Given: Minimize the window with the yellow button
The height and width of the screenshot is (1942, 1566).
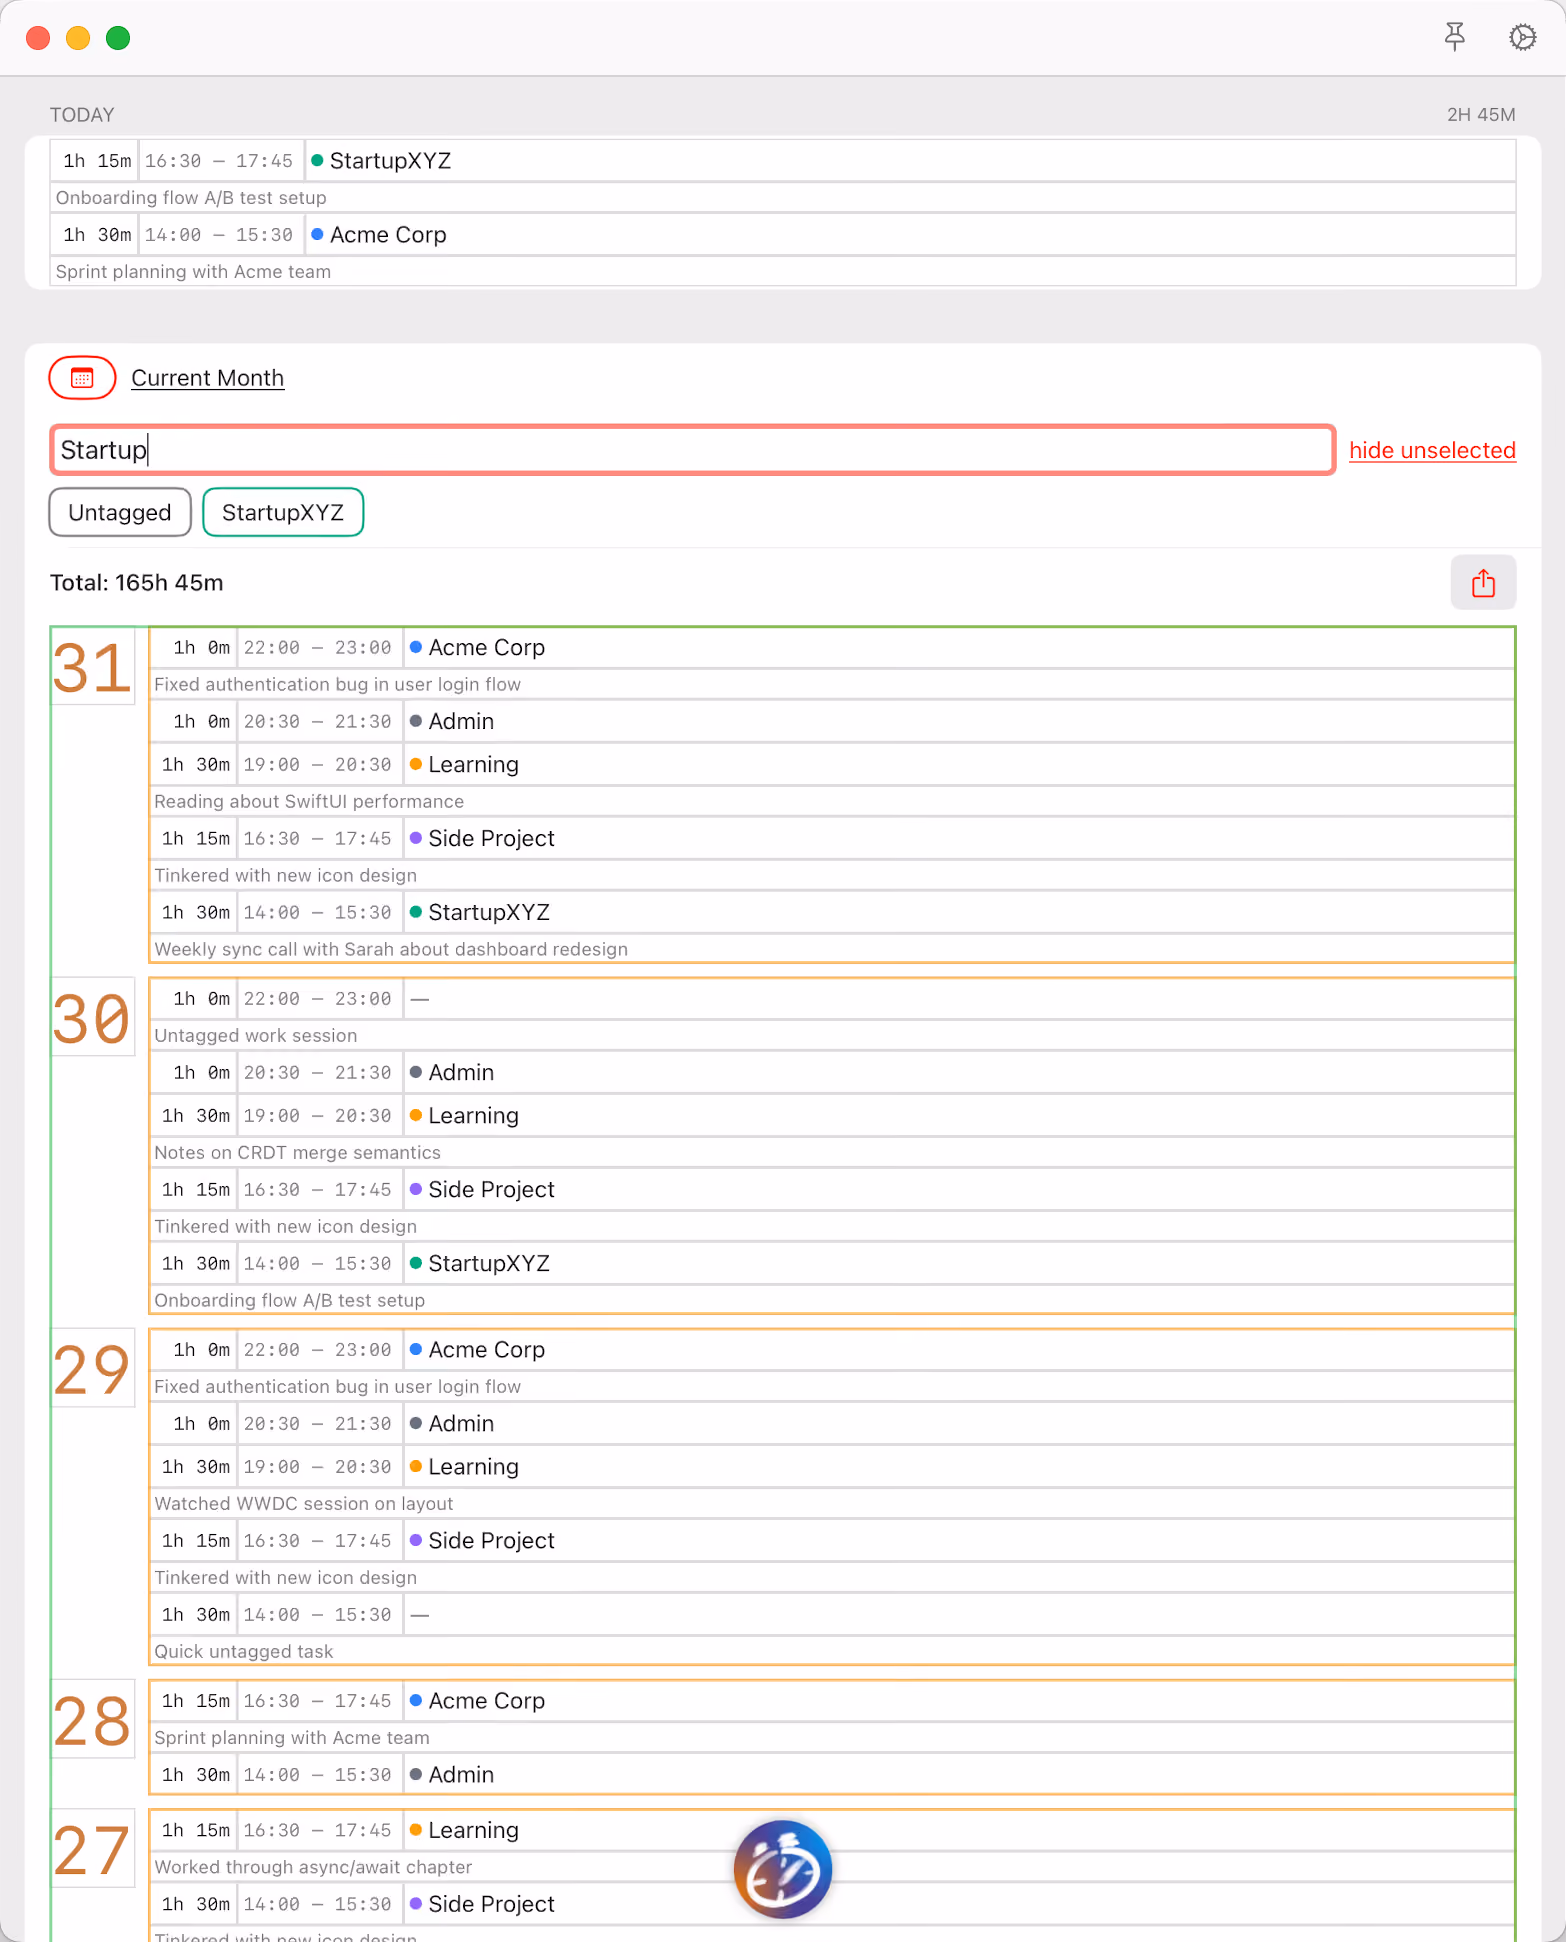Looking at the screenshot, I should click(78, 38).
